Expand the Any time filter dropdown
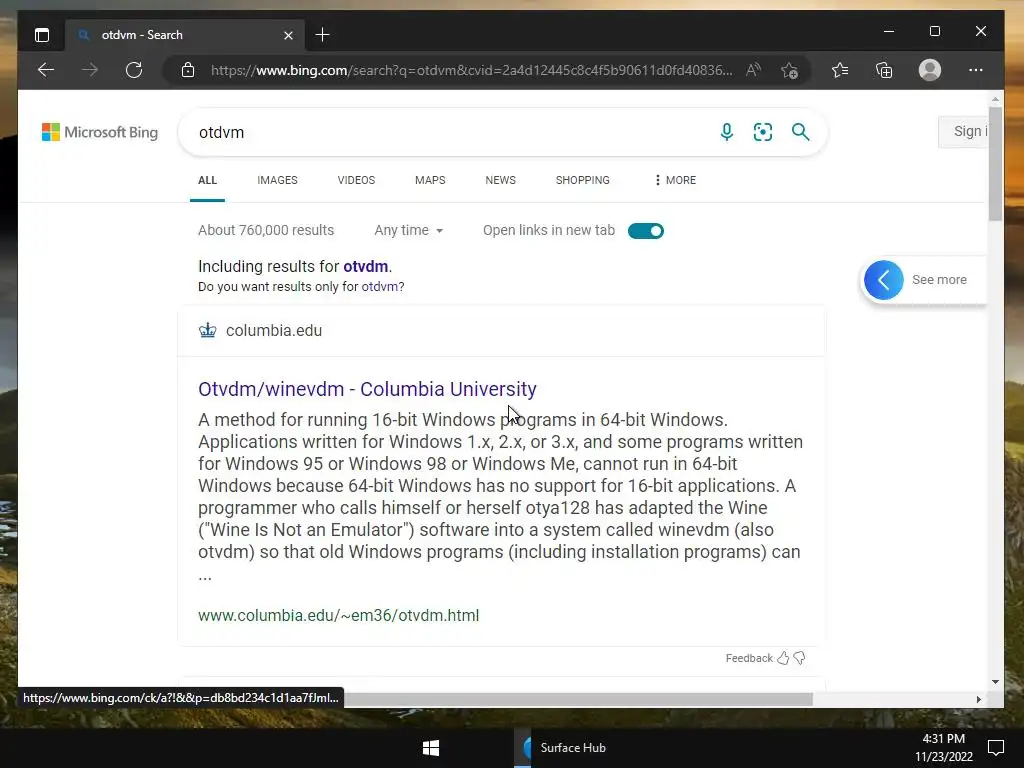The width and height of the screenshot is (1024, 768). point(409,231)
